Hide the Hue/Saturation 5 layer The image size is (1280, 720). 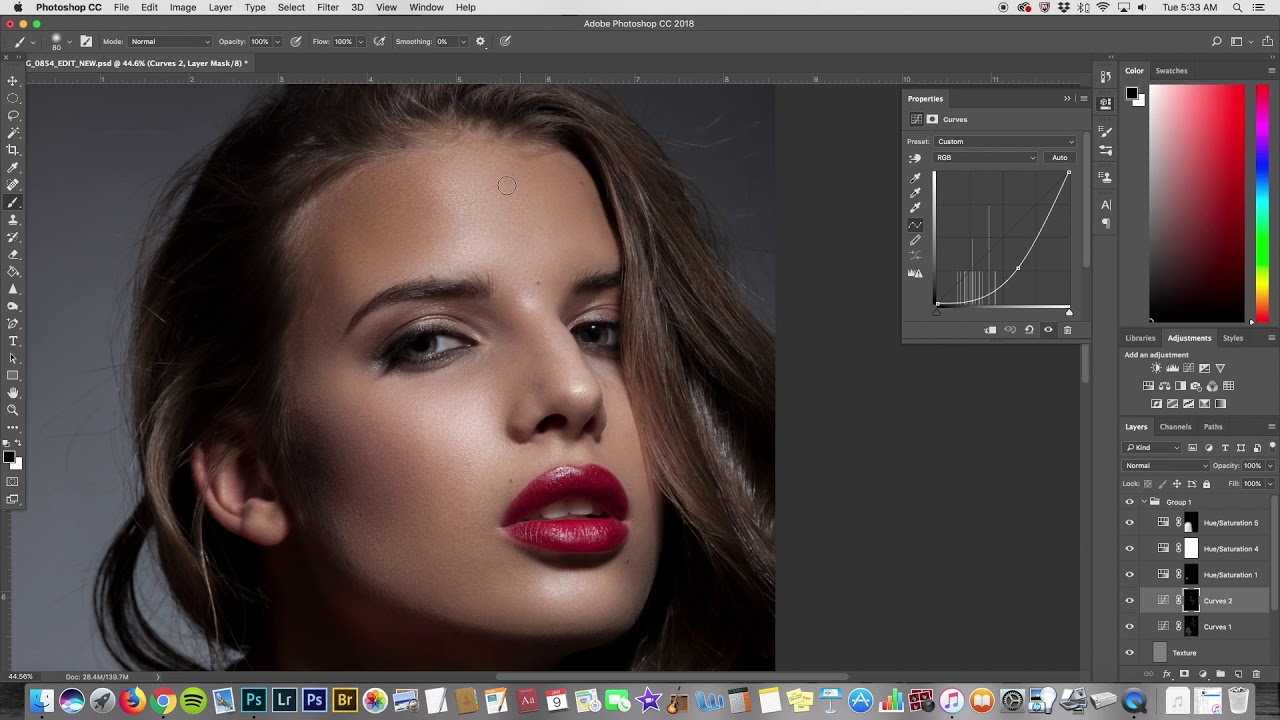[1130, 523]
